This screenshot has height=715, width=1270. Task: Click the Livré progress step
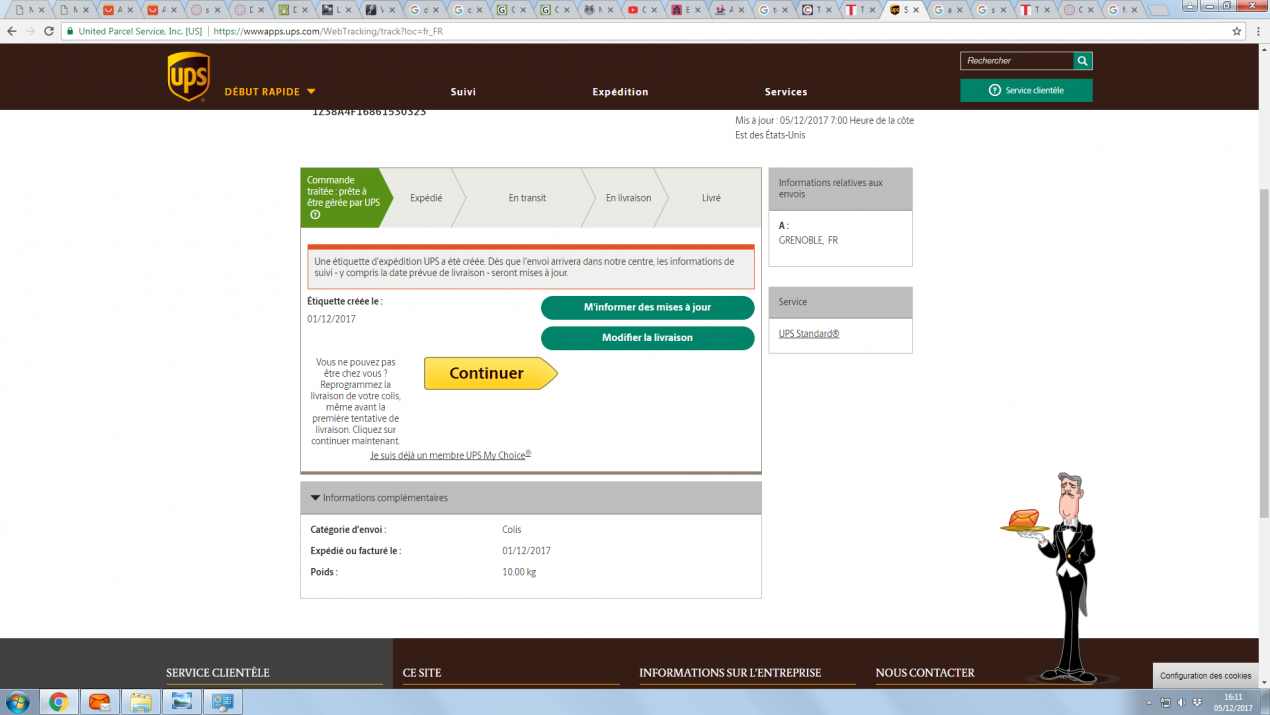(x=711, y=198)
